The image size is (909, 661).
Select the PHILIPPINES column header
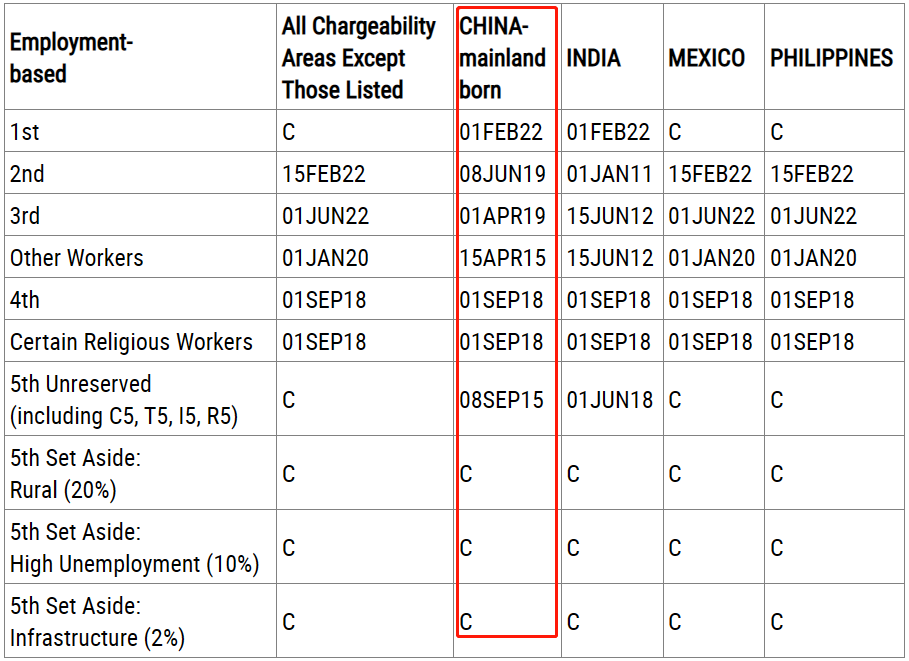pos(831,58)
